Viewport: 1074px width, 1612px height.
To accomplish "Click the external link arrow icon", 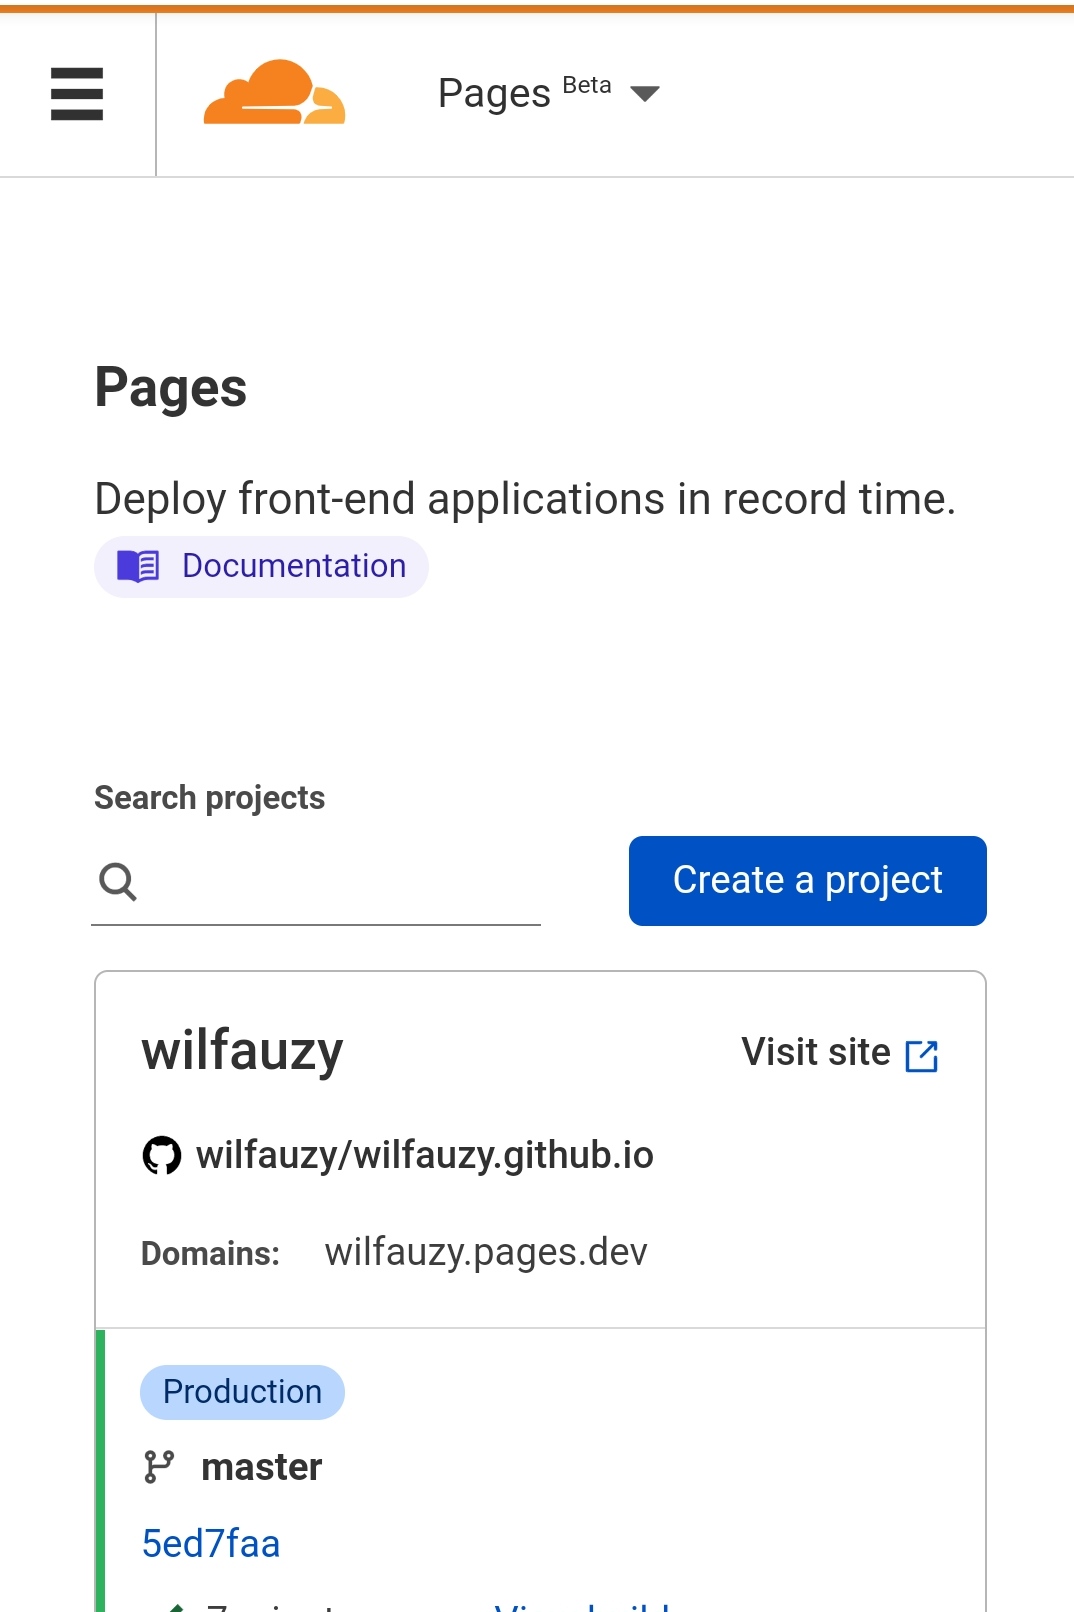I will [921, 1055].
